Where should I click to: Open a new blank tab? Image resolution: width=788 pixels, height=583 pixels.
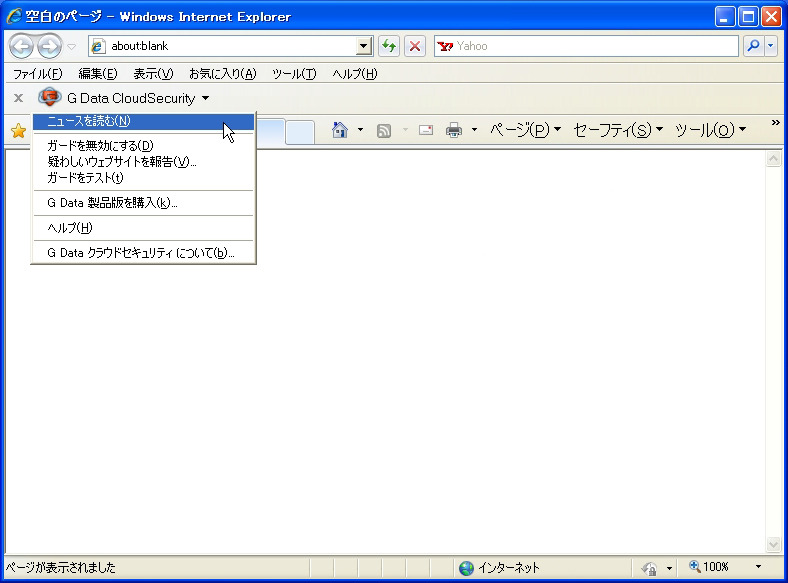[300, 132]
